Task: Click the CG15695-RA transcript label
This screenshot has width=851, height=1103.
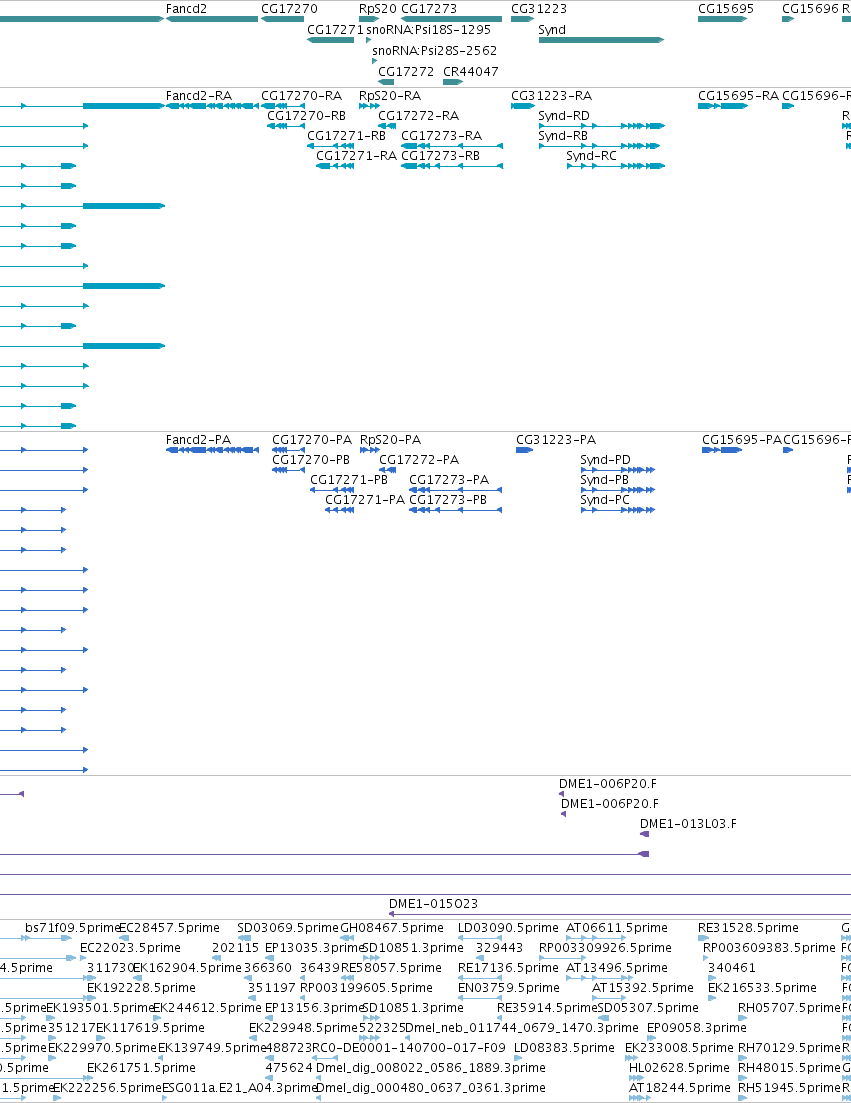Action: coord(738,96)
